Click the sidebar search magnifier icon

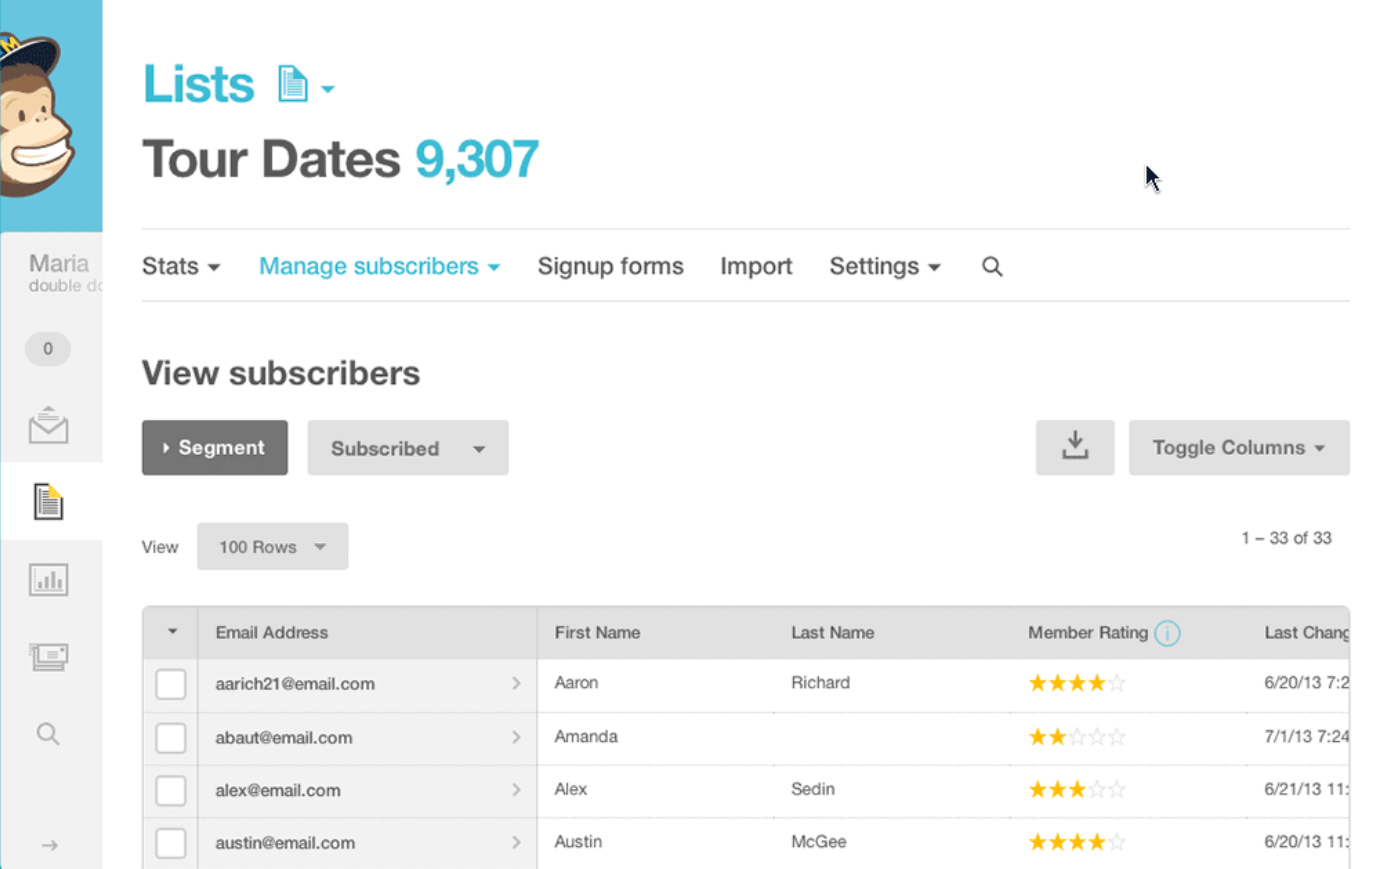tap(48, 735)
